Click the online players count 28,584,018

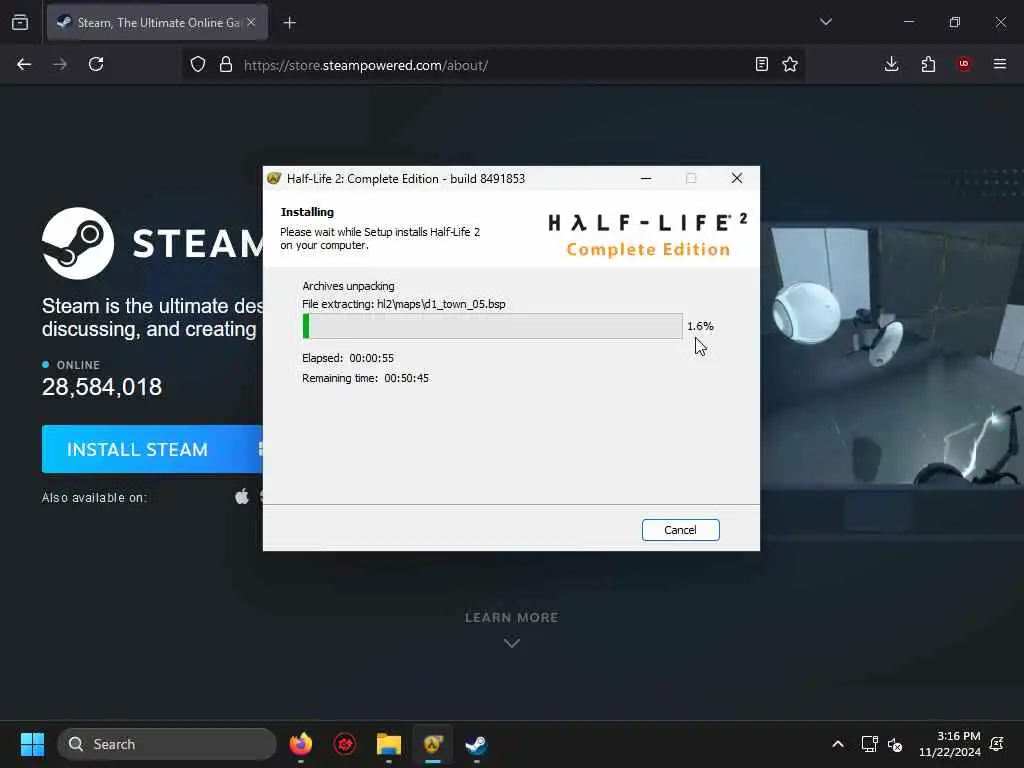click(102, 387)
